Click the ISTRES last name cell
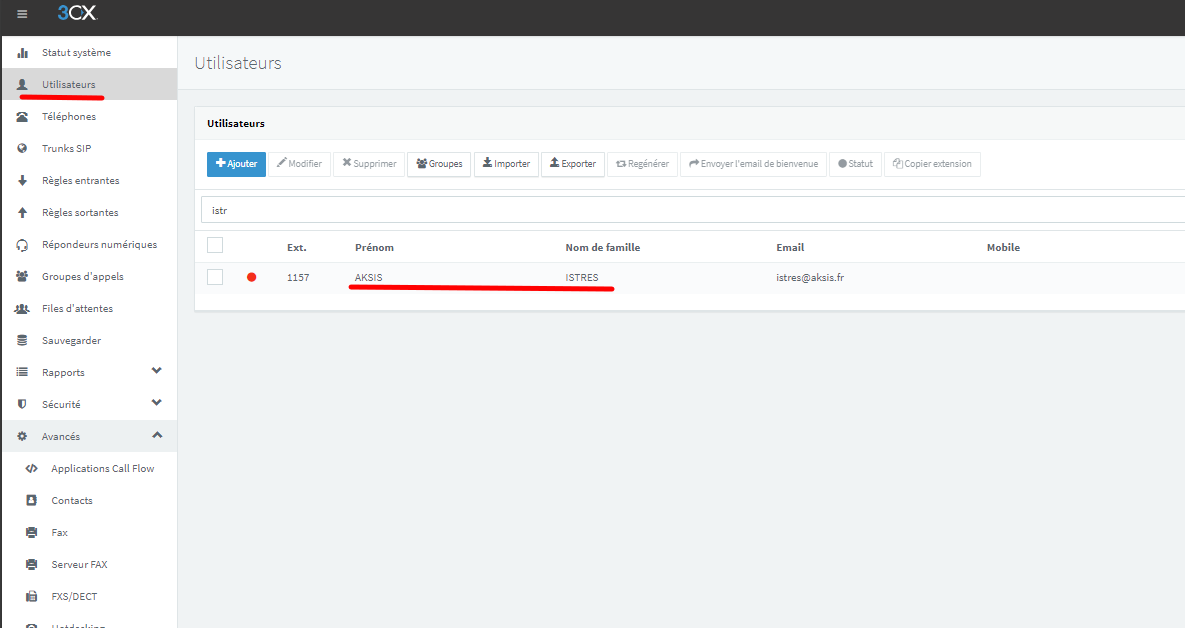This screenshot has width=1185, height=628. pos(581,277)
